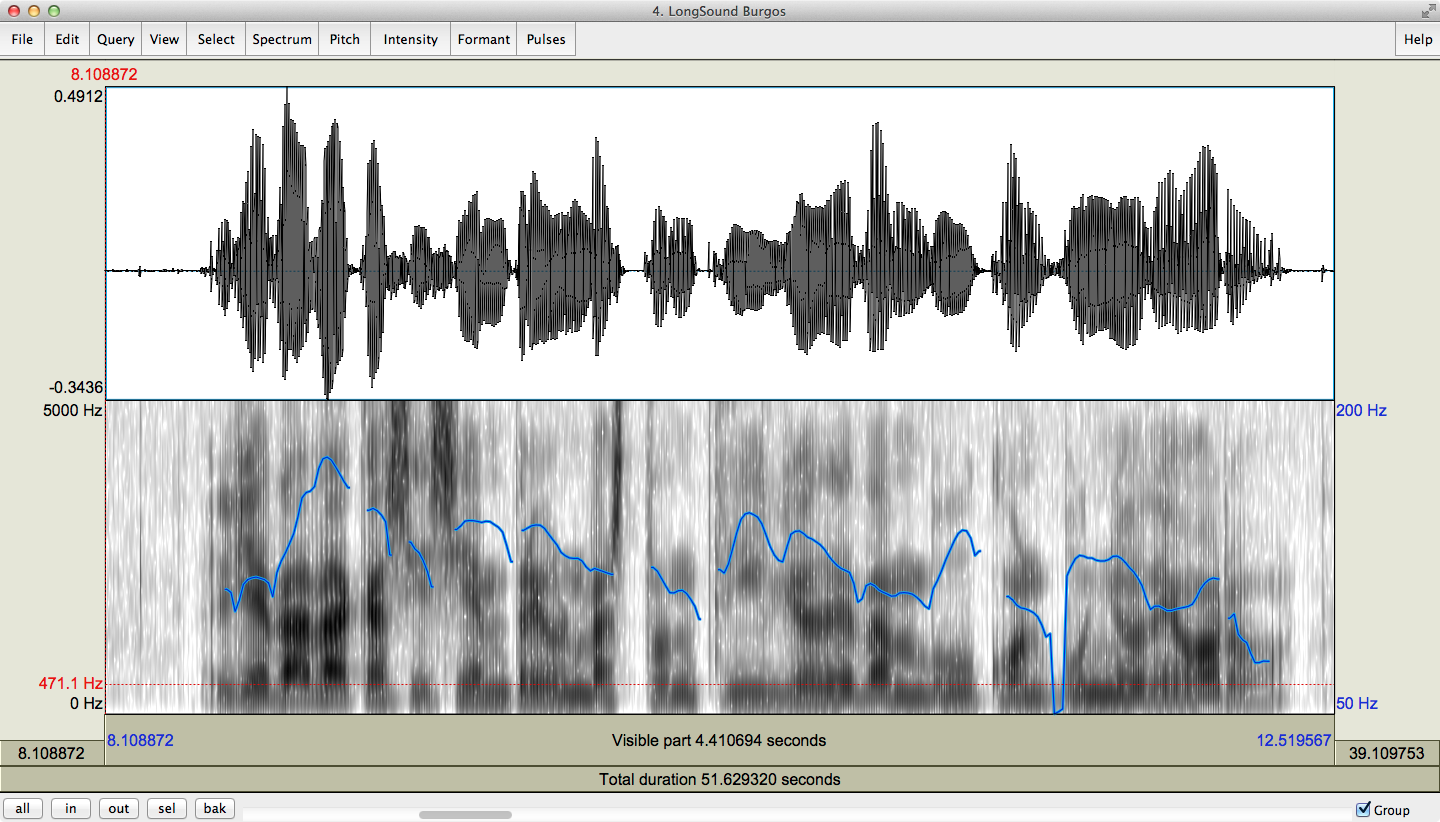1440x822 pixels.
Task: Click the 'out' zoom button
Action: [x=118, y=809]
